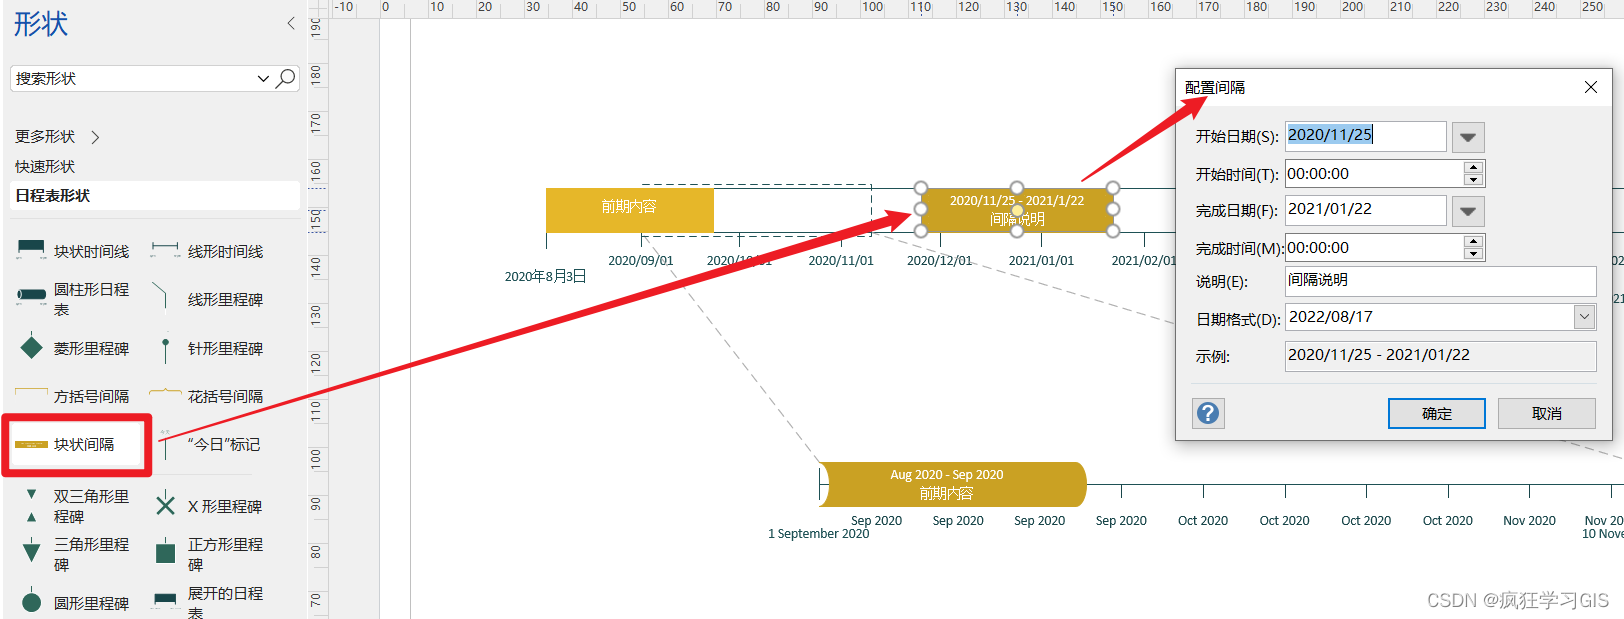Pick the 双三角形里程碑 double triangle milestone
Viewport: 1624px width, 619px height.
click(73, 506)
